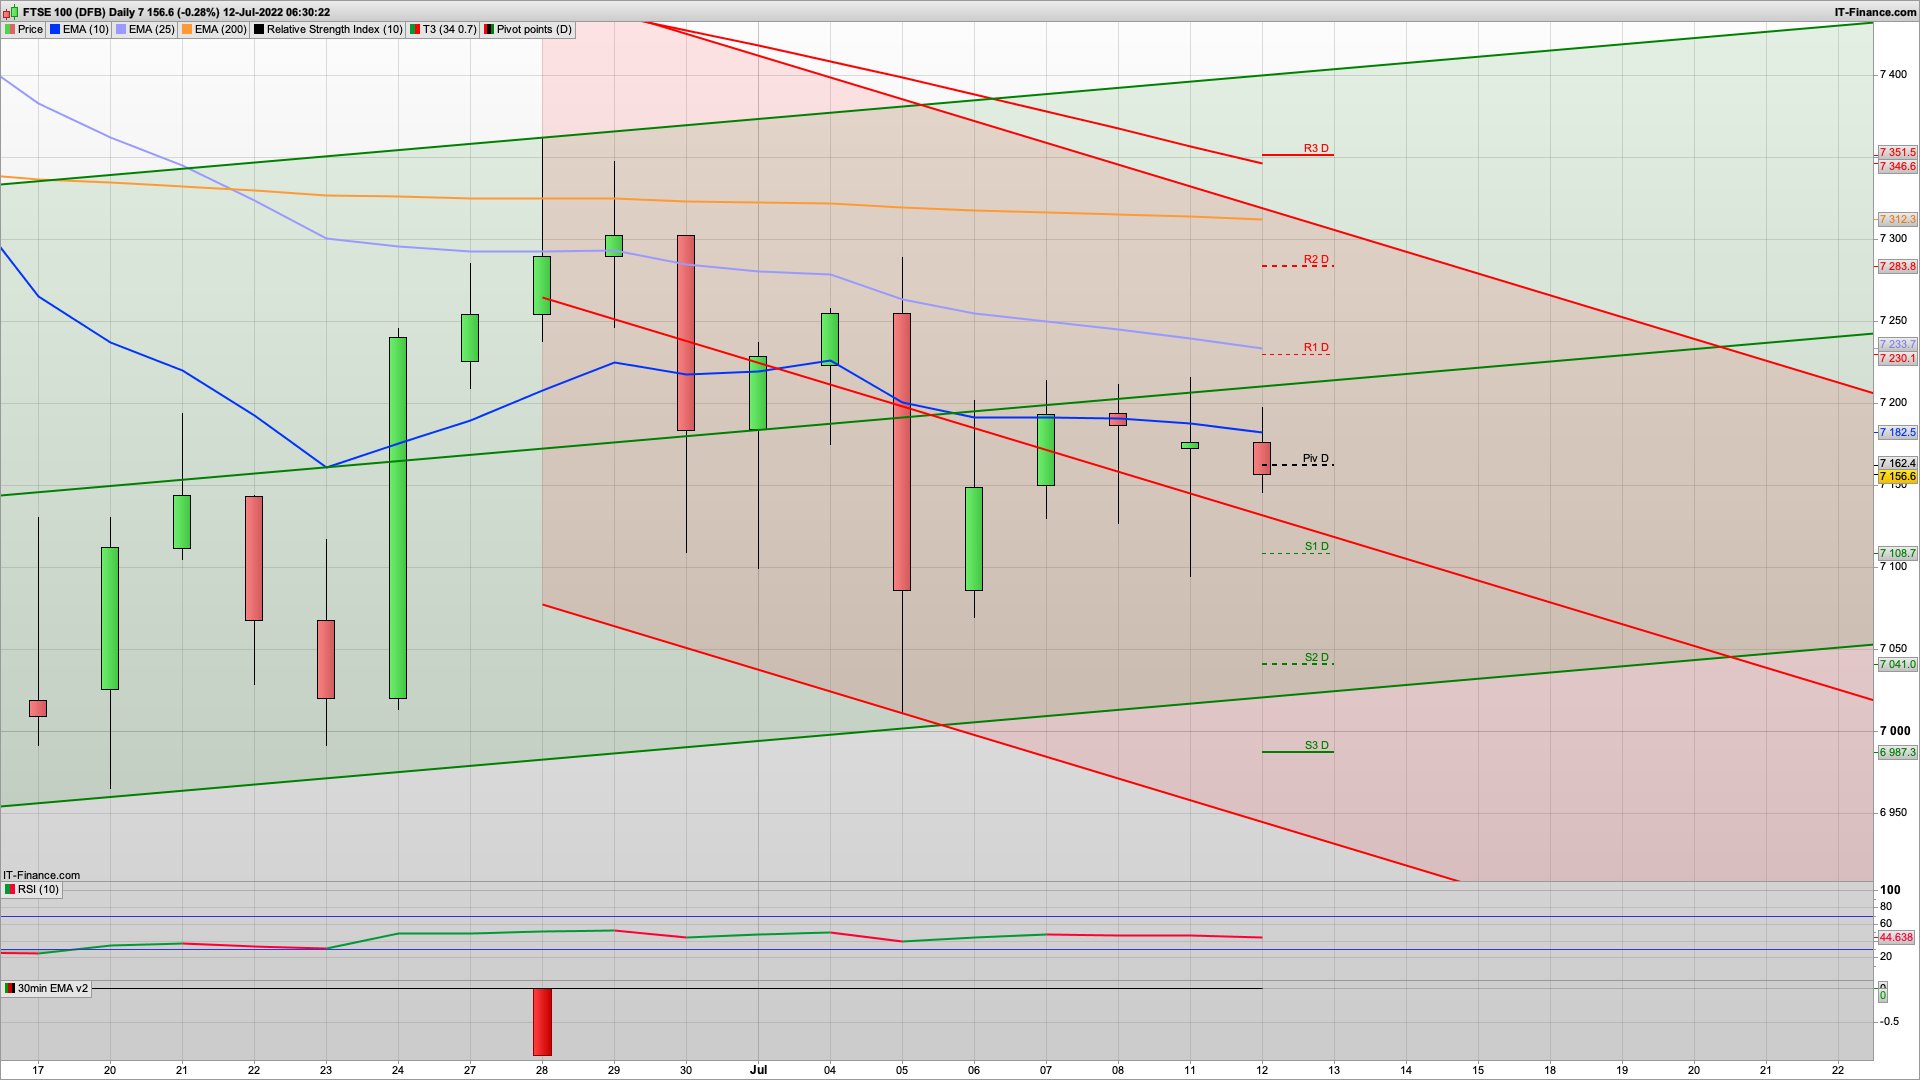Click the 7 108.7 S1 price tag
This screenshot has width=1920, height=1080.
[1897, 553]
